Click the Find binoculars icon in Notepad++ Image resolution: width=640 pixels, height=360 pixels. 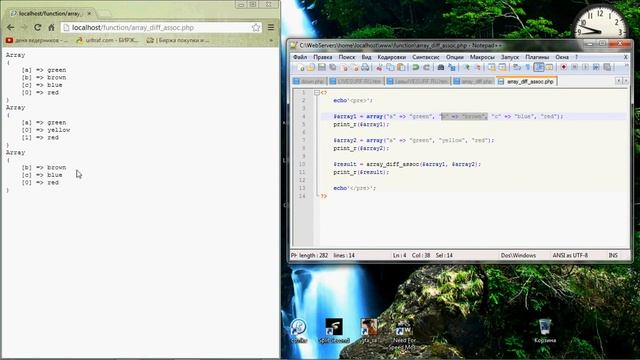[x=441, y=67]
